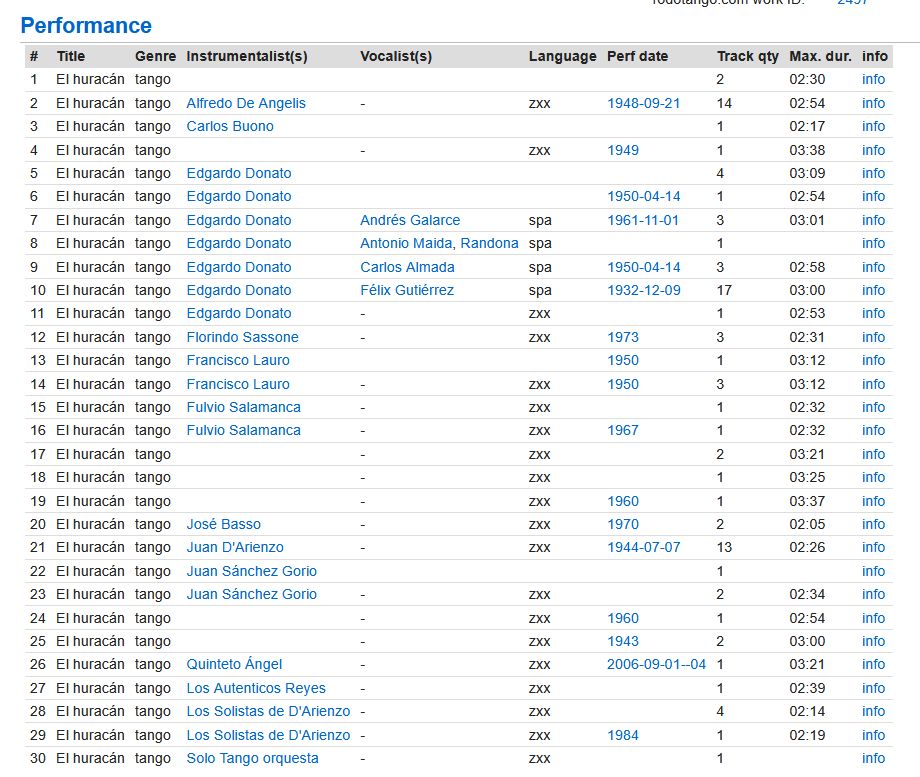Screen dimensions: 920x777
Task: Open the Carlos Buono link
Action: click(230, 126)
